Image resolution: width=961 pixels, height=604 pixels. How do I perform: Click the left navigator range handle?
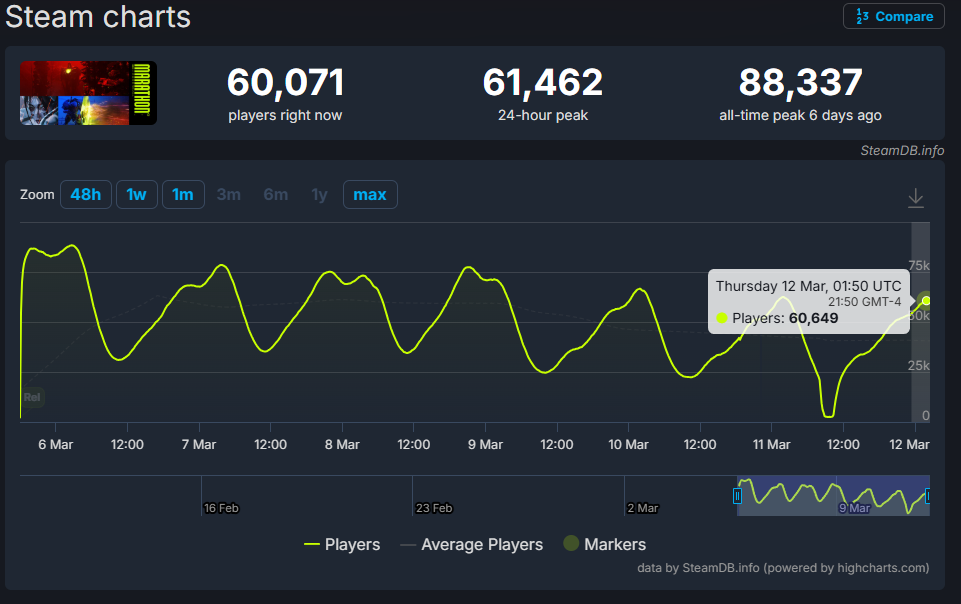pyautogui.click(x=737, y=496)
